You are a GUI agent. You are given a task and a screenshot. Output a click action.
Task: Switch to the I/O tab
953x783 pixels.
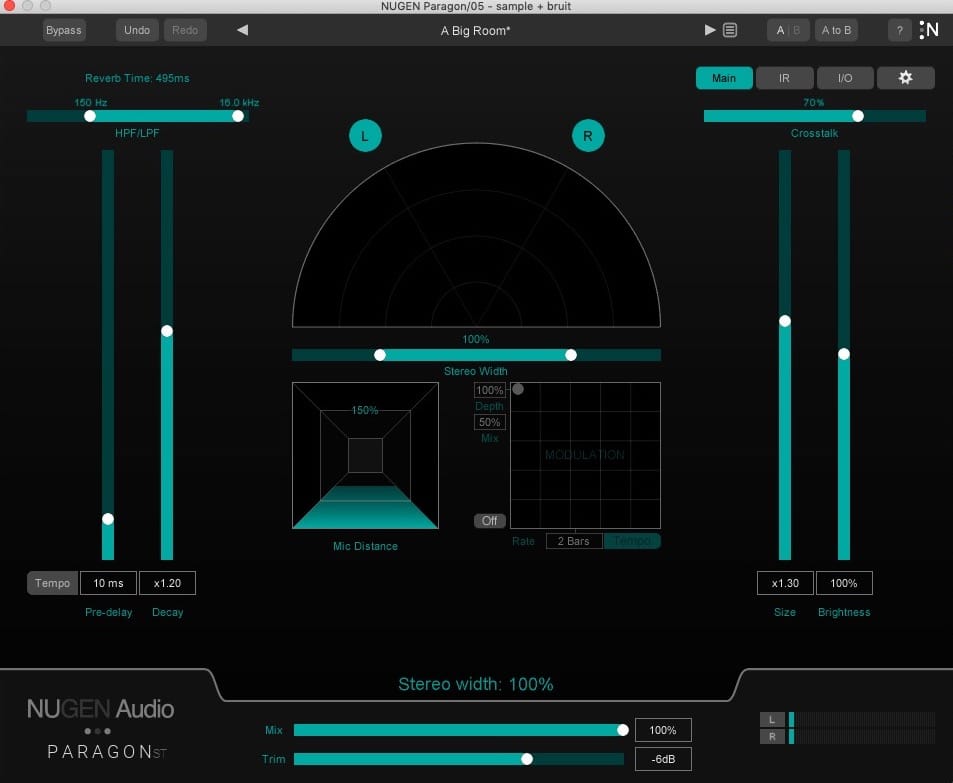click(x=845, y=77)
